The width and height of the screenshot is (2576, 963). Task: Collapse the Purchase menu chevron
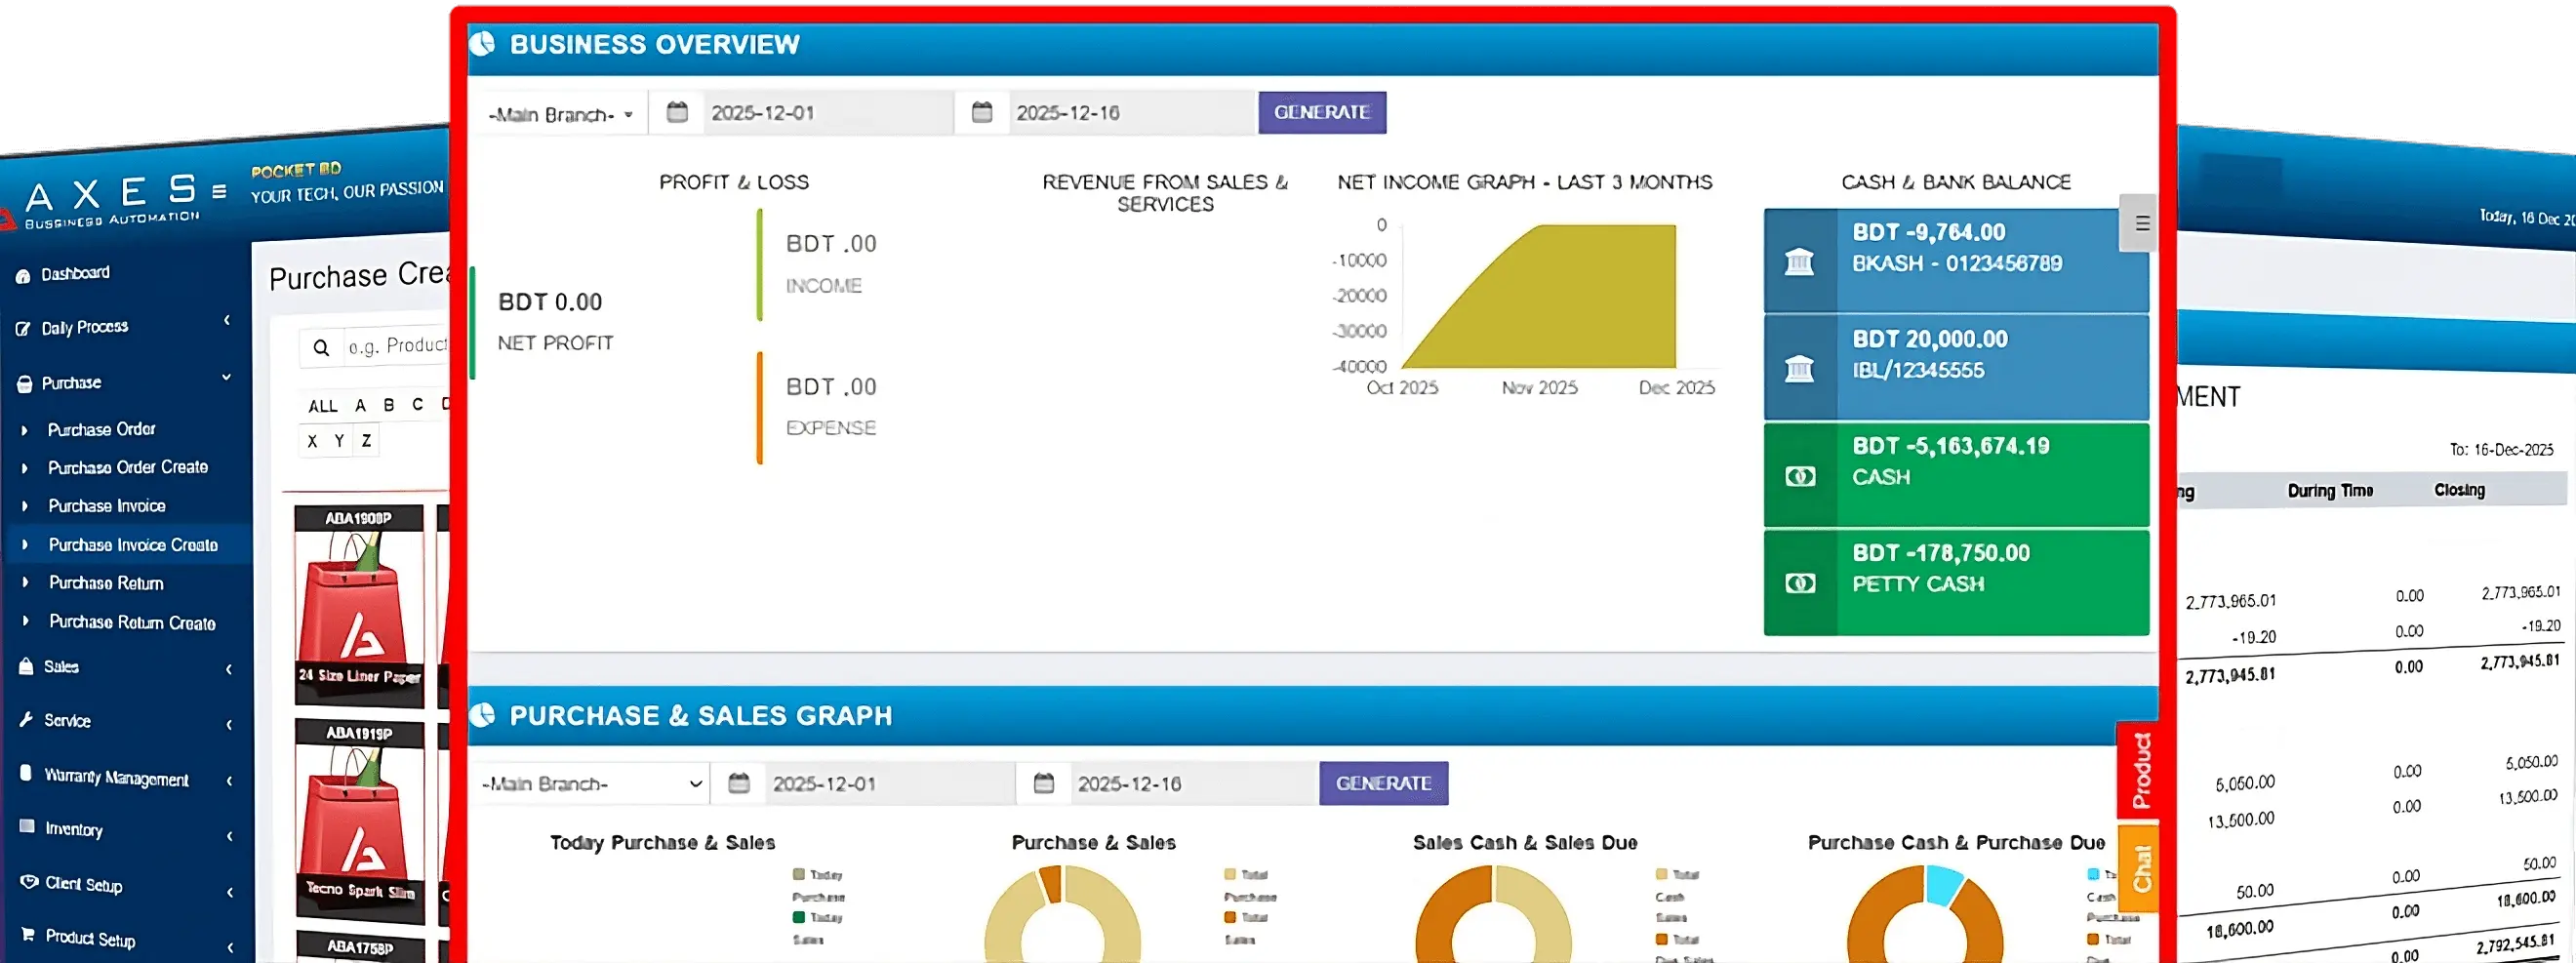click(x=227, y=376)
